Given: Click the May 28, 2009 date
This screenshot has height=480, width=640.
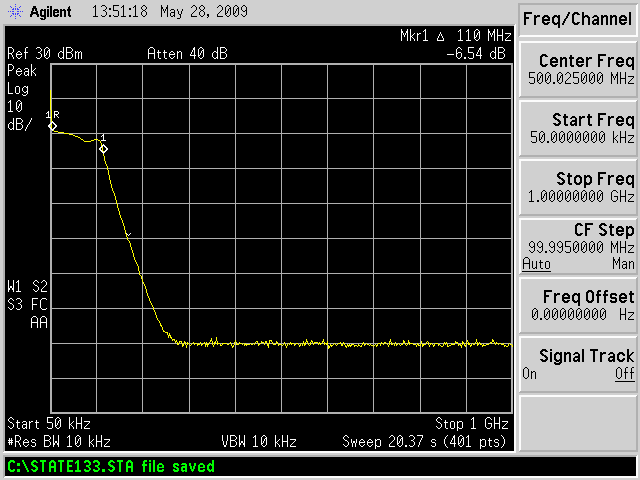Looking at the screenshot, I should pyautogui.click(x=204, y=11).
